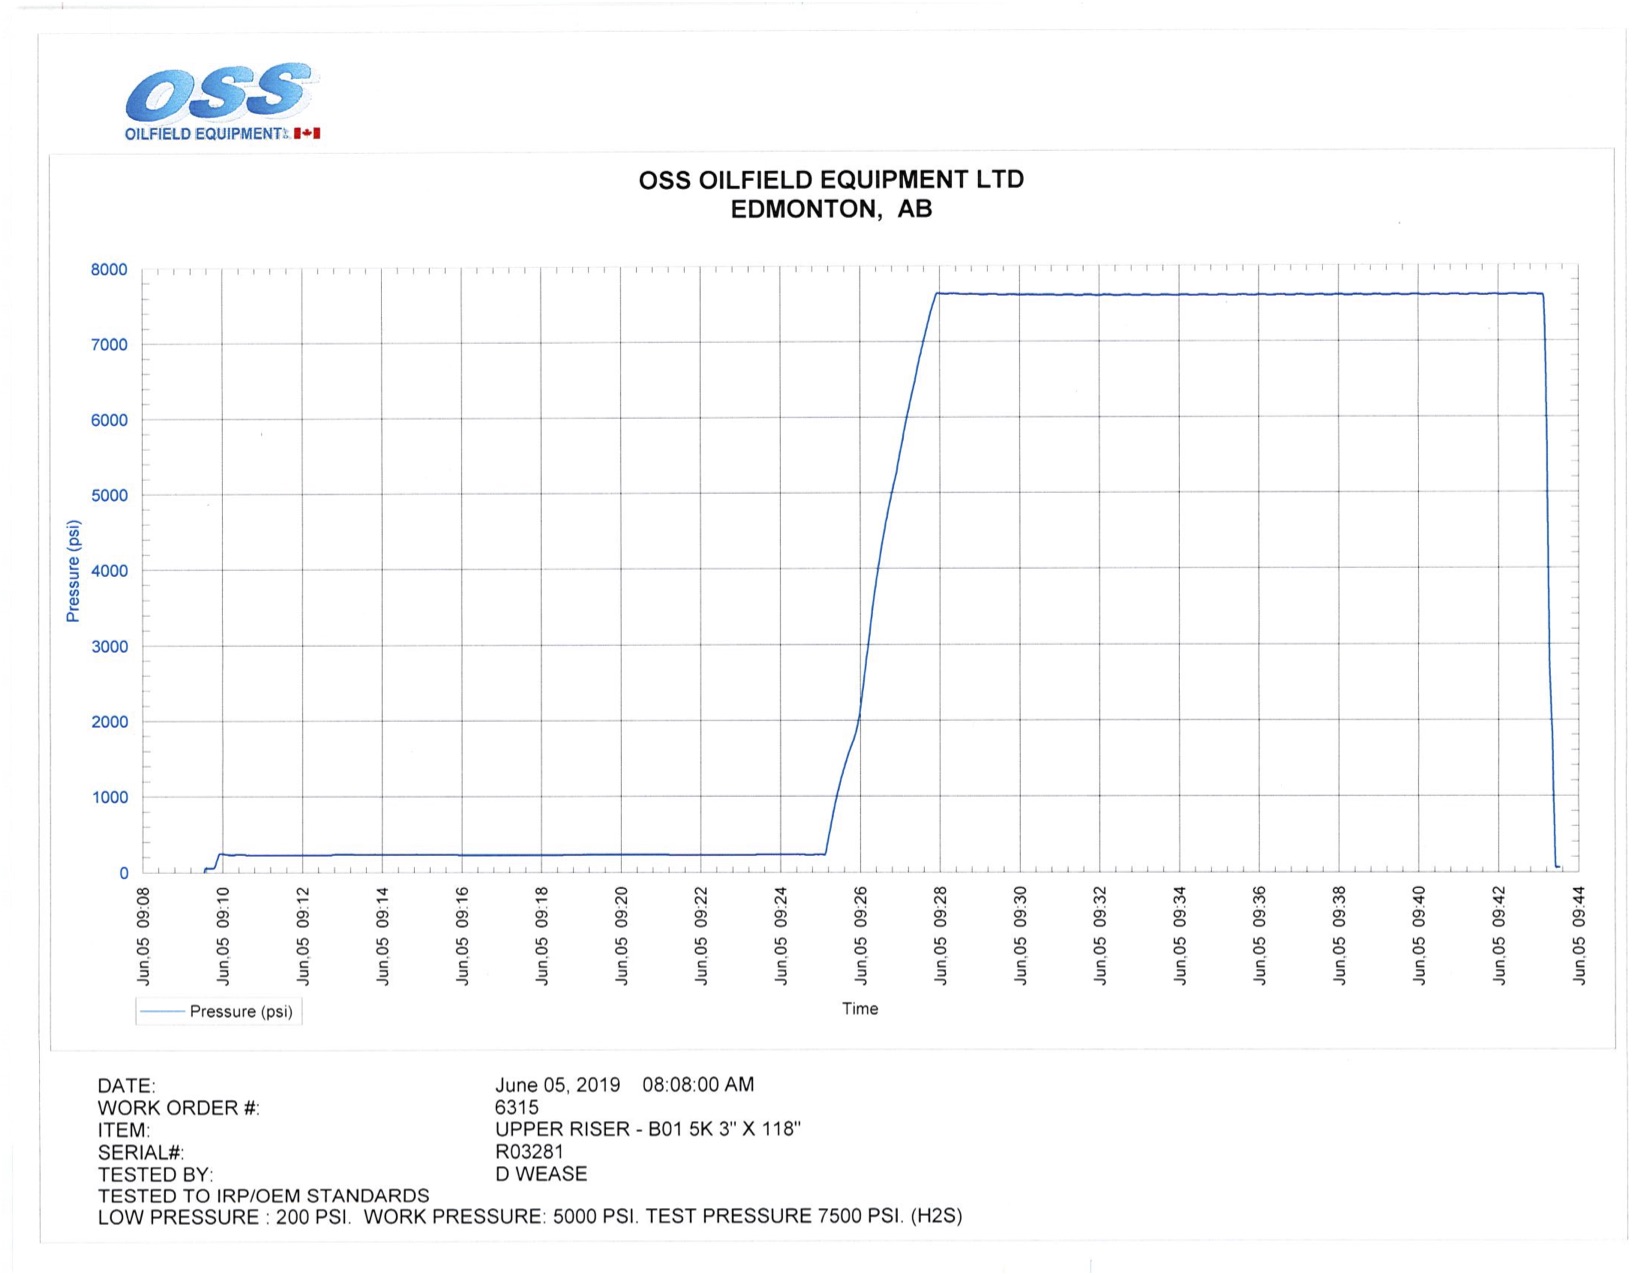Click the 'Time' x-axis title
This screenshot has height=1275, width=1650.
coord(860,1009)
